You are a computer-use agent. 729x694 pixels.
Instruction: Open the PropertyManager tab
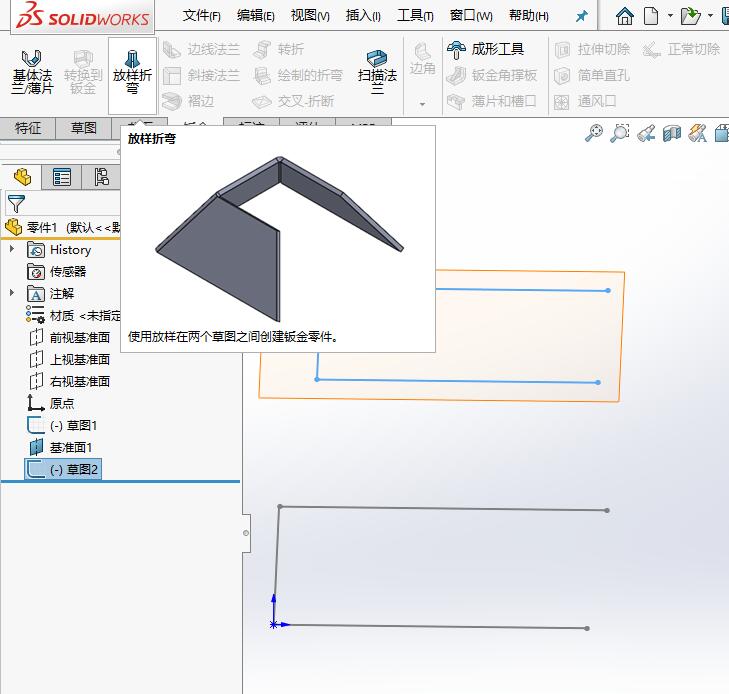(61, 177)
